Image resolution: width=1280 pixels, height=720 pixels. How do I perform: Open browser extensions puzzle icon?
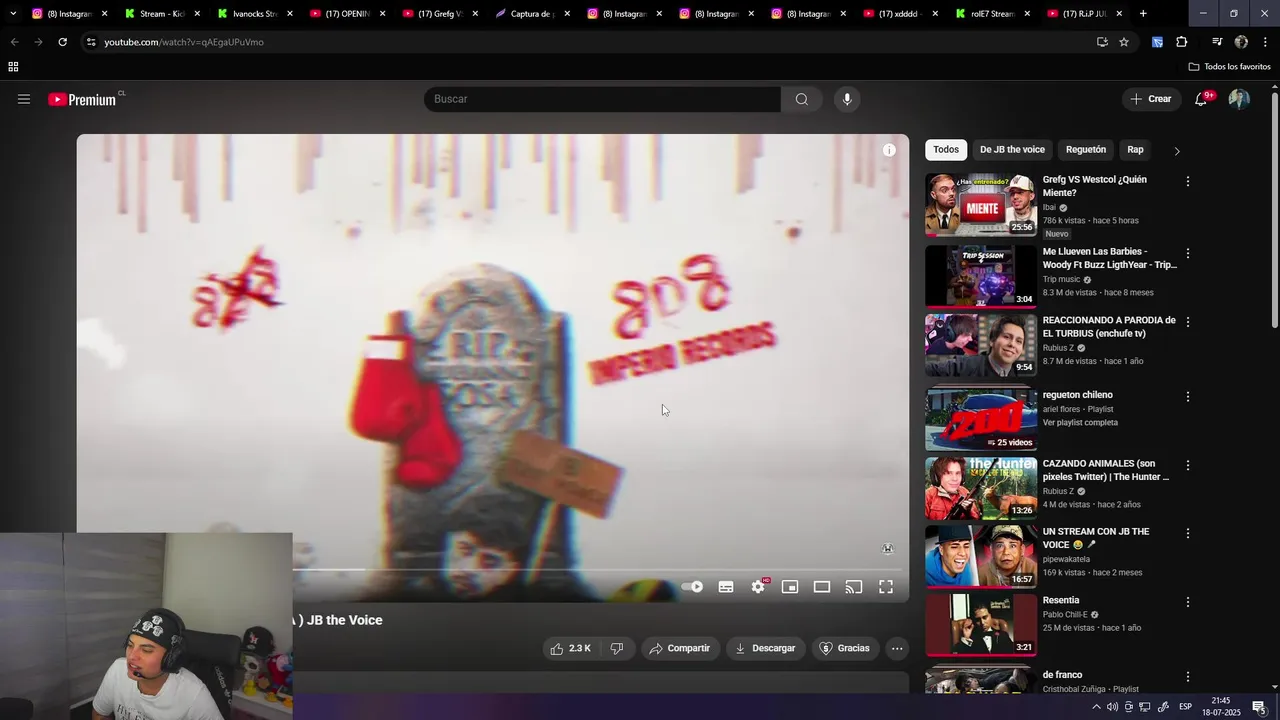click(1182, 42)
